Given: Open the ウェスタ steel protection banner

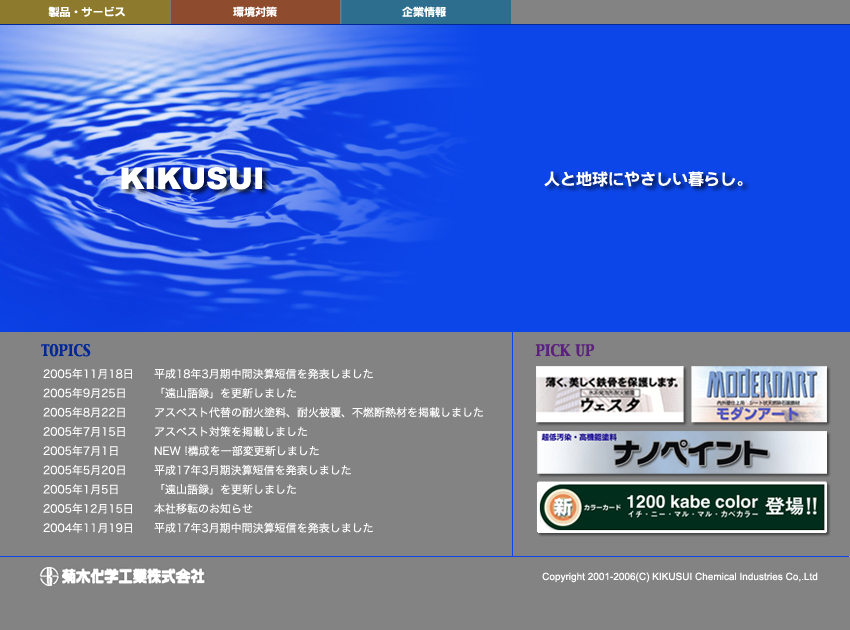Looking at the screenshot, I should (610, 394).
